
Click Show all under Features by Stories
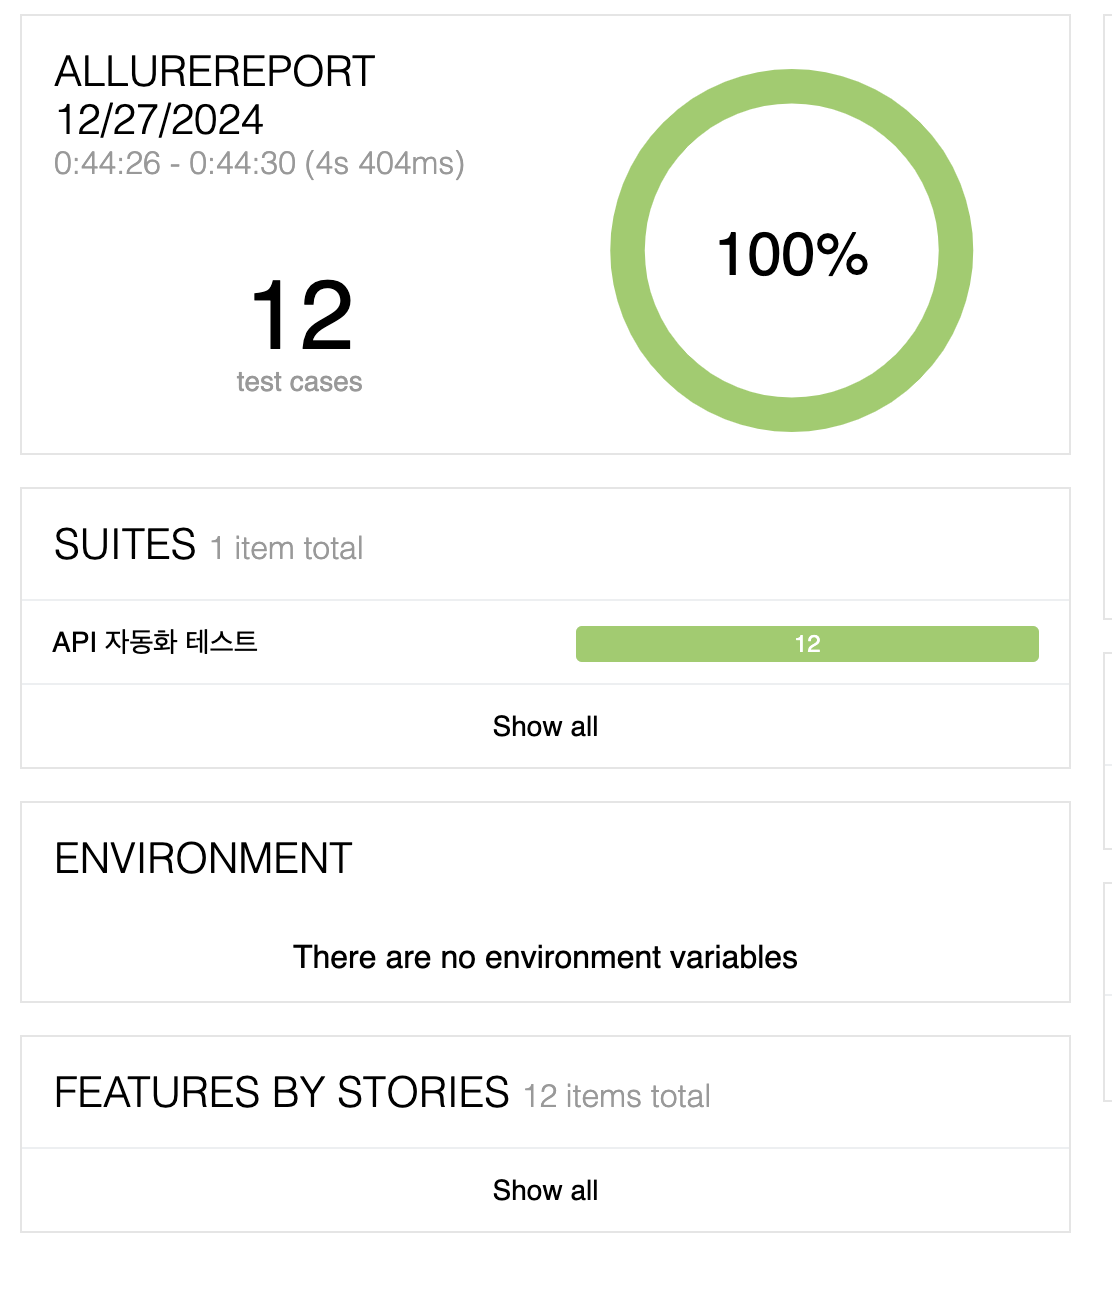pyautogui.click(x=545, y=1191)
